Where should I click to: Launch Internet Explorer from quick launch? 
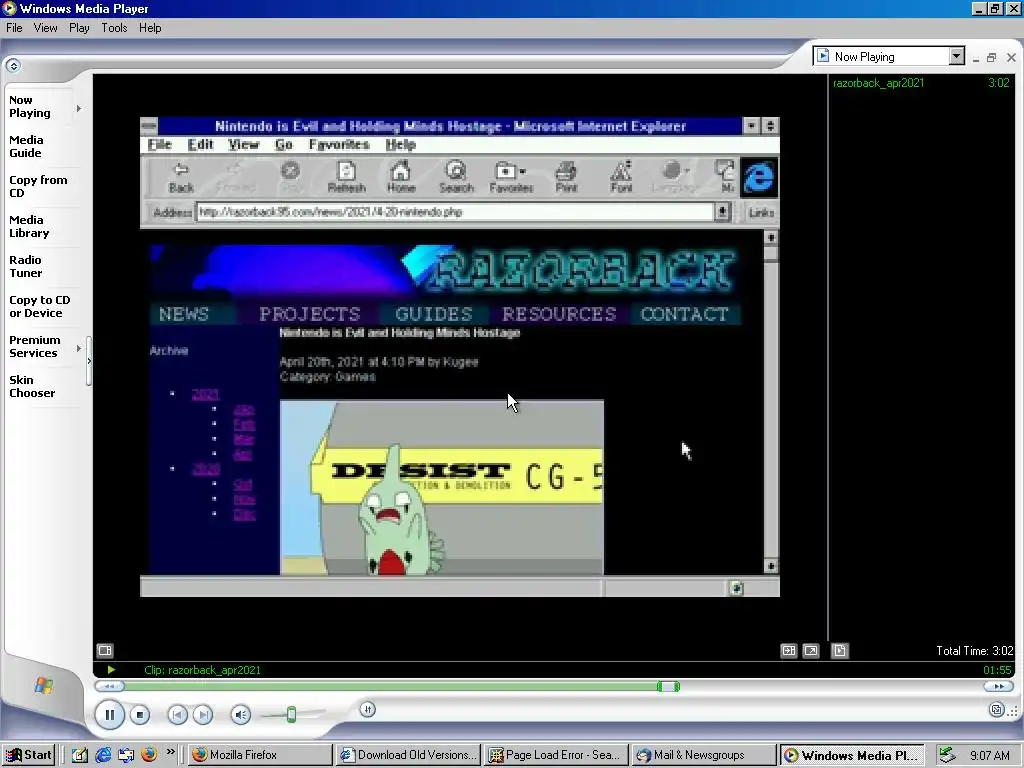[x=103, y=755]
